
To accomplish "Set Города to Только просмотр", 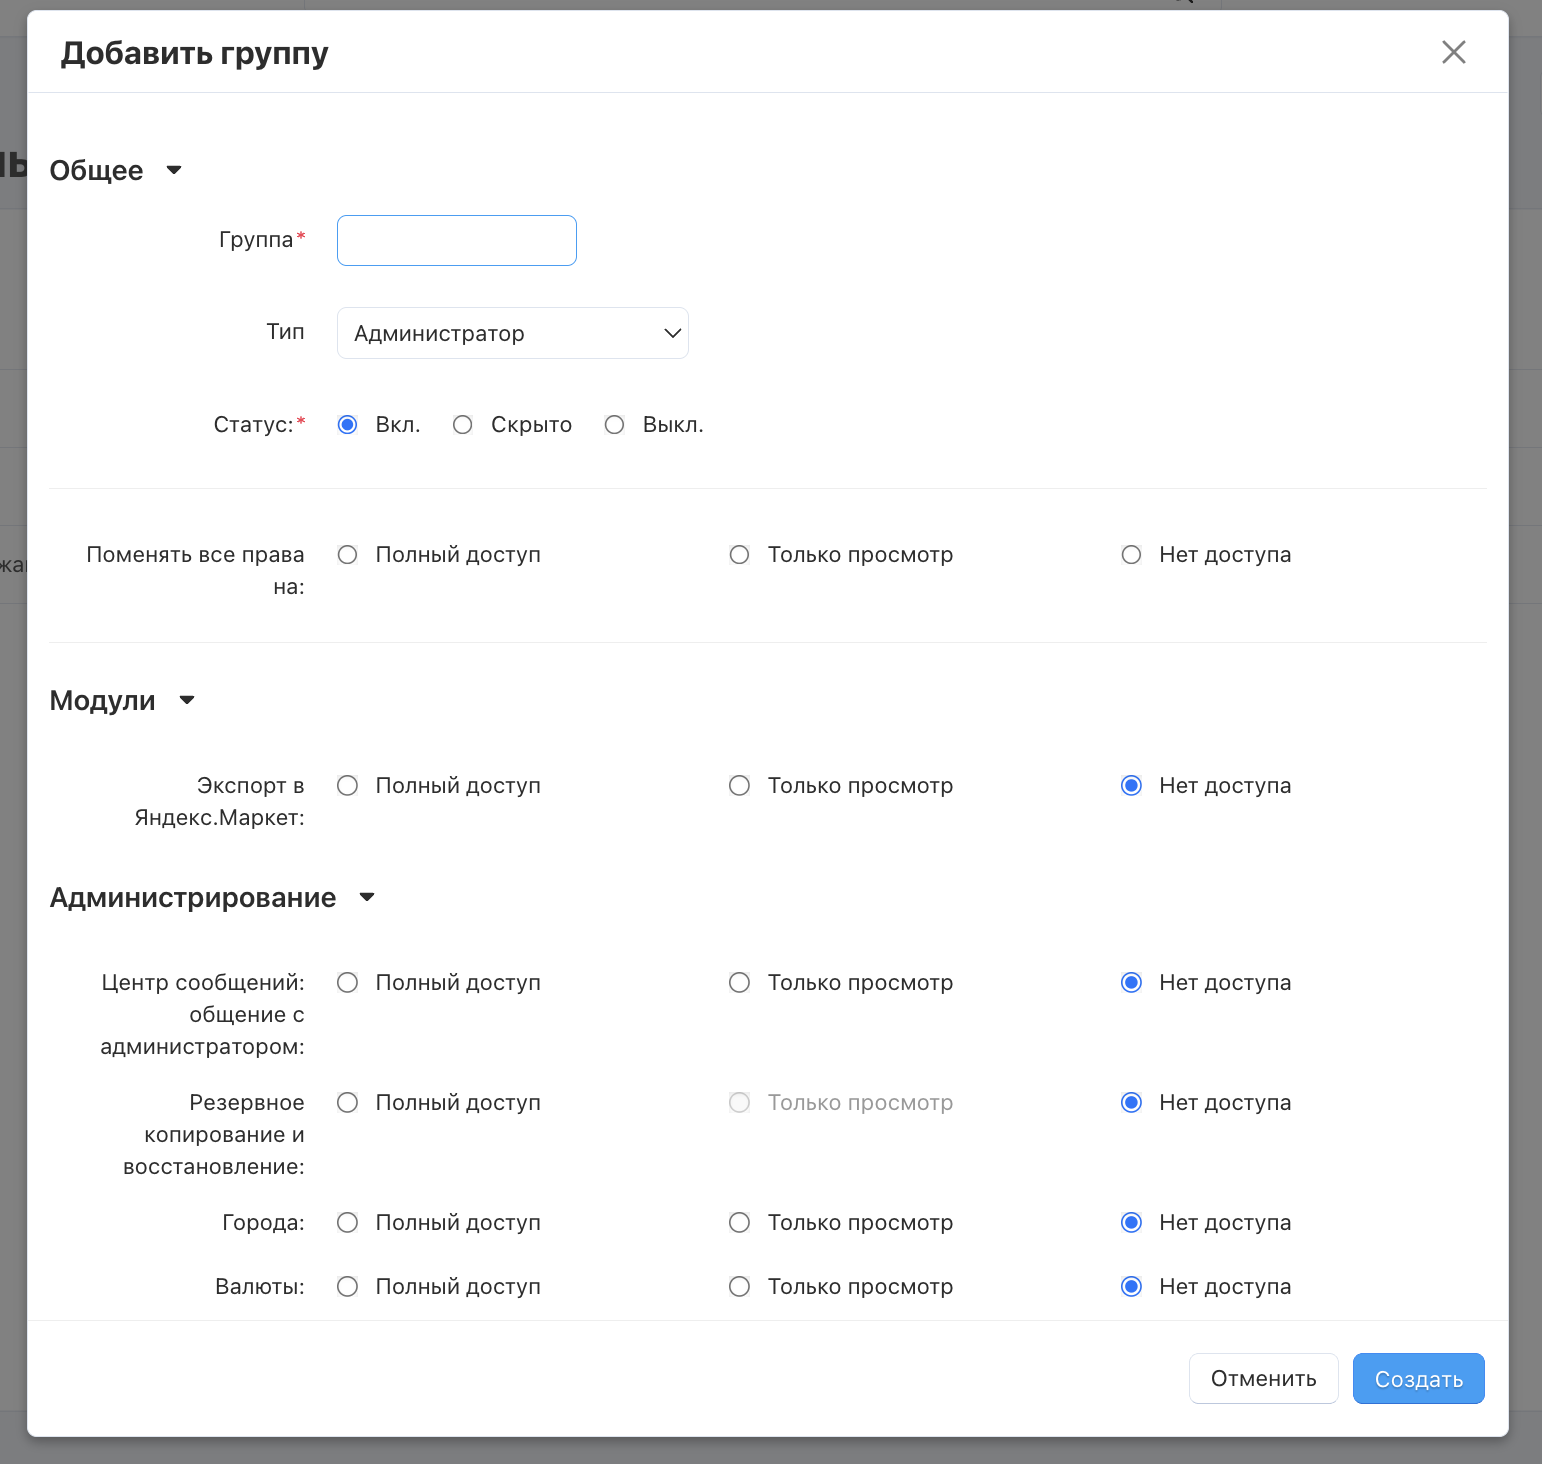I will (x=739, y=1223).
